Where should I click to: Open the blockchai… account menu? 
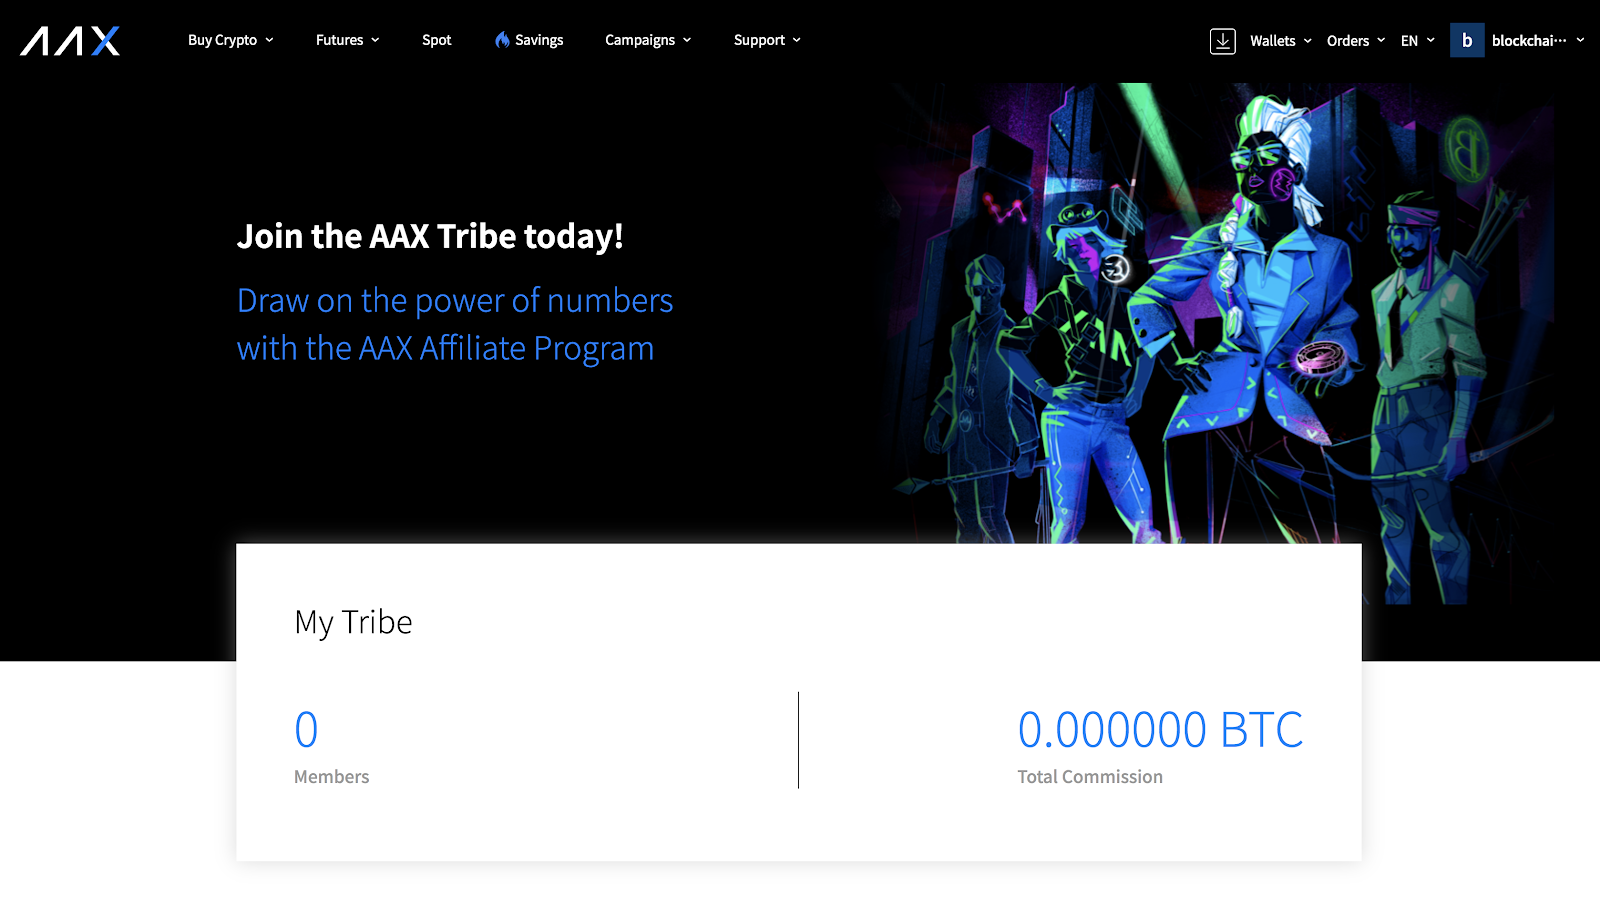[1538, 41]
